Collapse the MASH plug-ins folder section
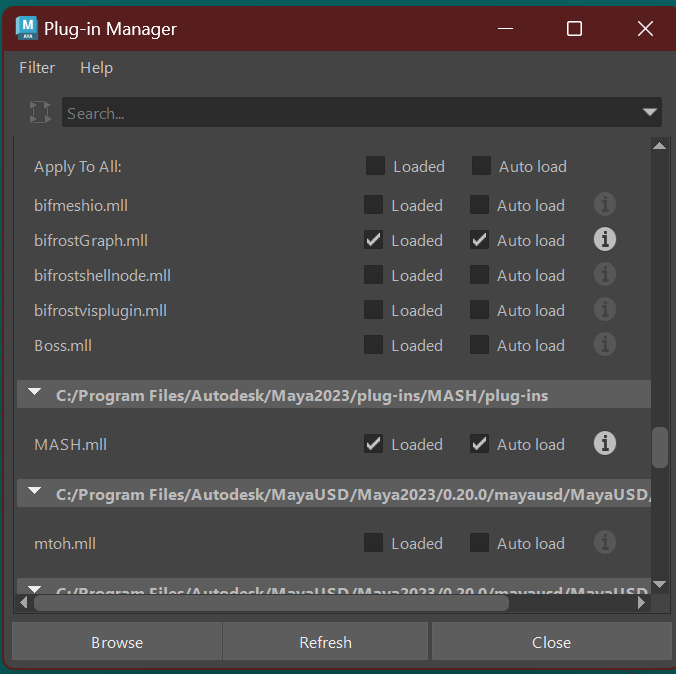 coord(35,395)
